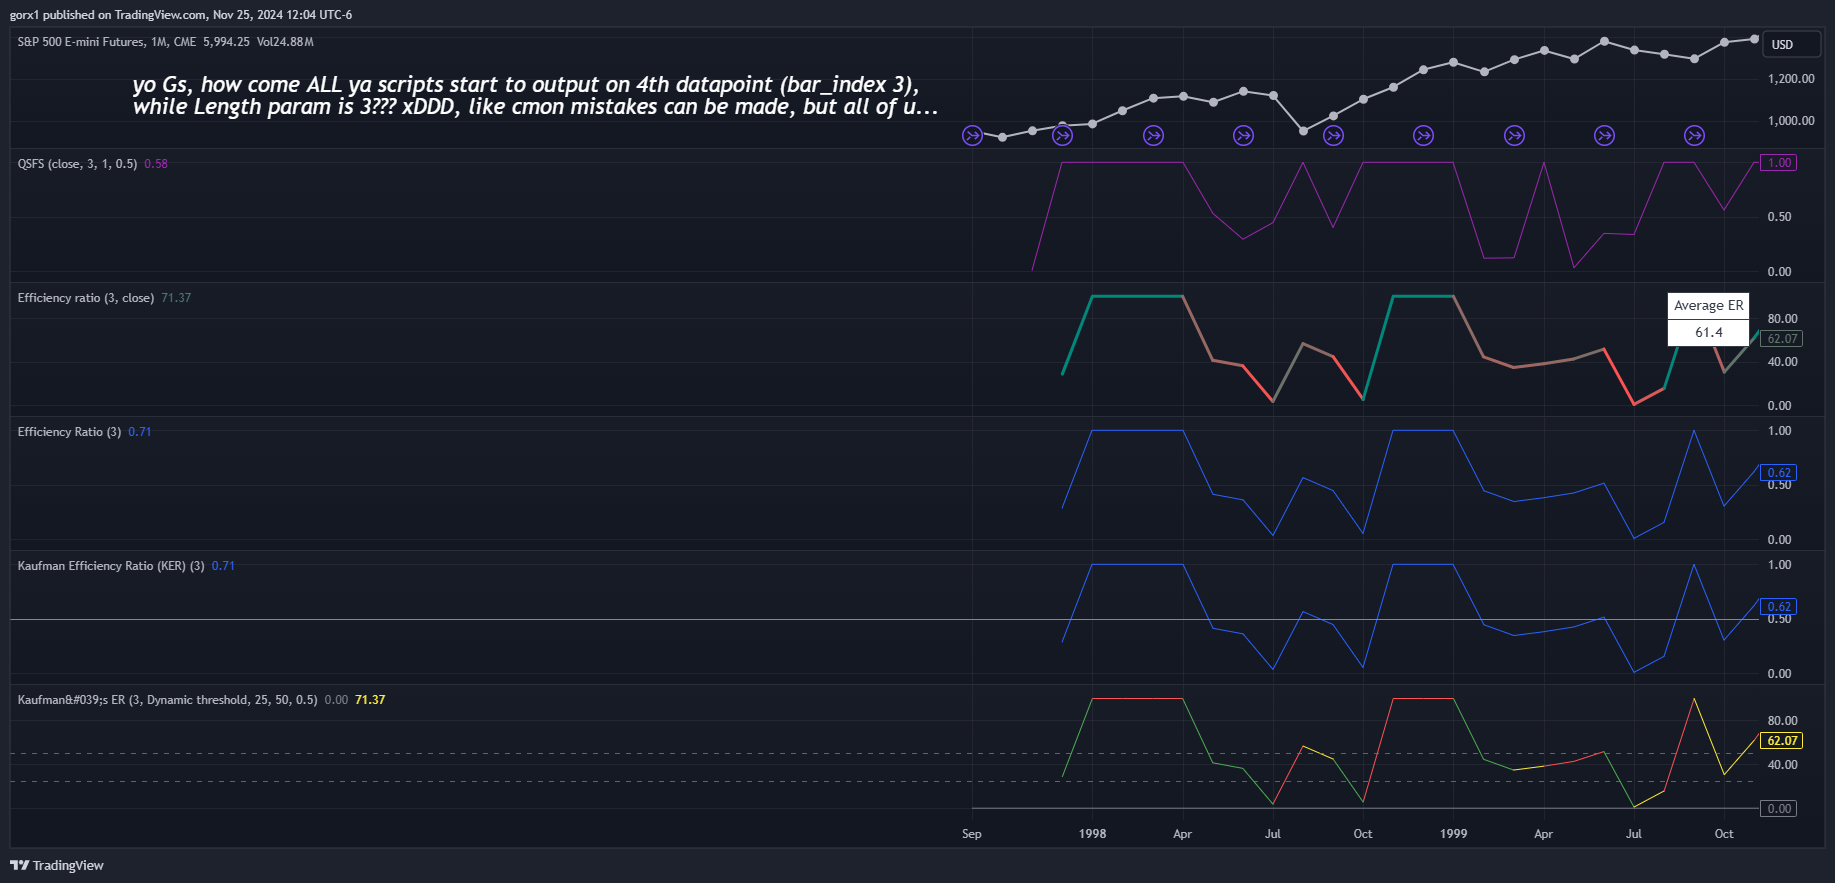The image size is (1835, 883).
Task: Select the Efficiency Ratio (3) indicator legend
Action: (x=69, y=432)
